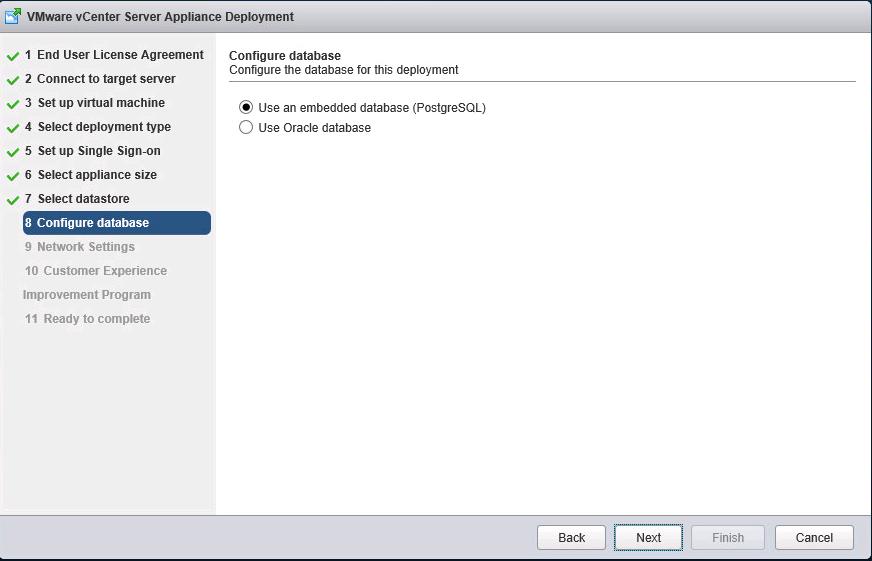Viewport: 872px width, 561px height.
Task: Select Use an embedded database (PostgreSQL) option
Action: 246,107
